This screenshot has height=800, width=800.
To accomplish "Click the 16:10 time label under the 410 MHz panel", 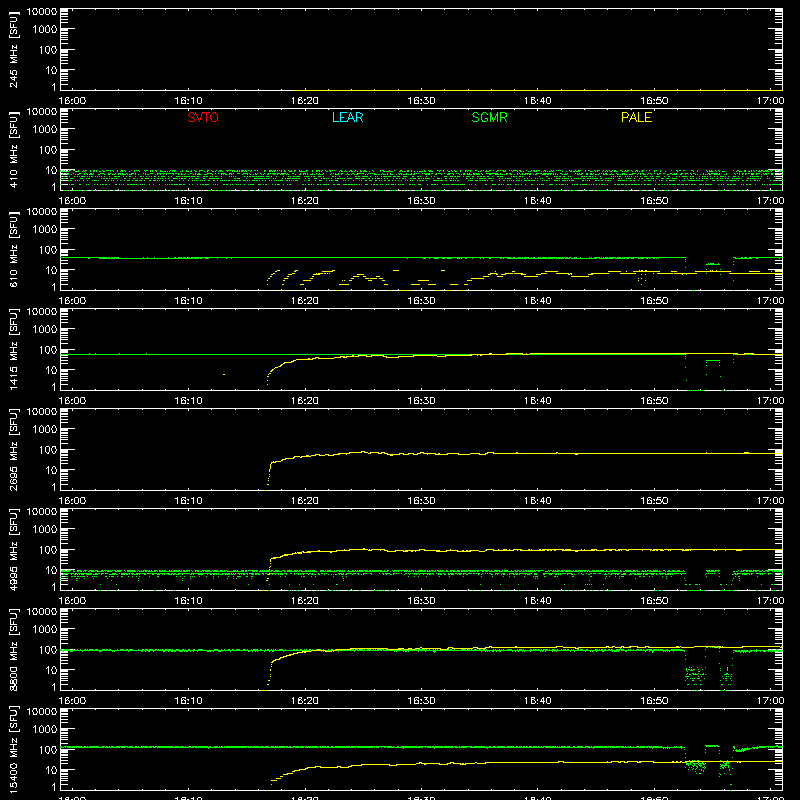I will (x=189, y=201).
